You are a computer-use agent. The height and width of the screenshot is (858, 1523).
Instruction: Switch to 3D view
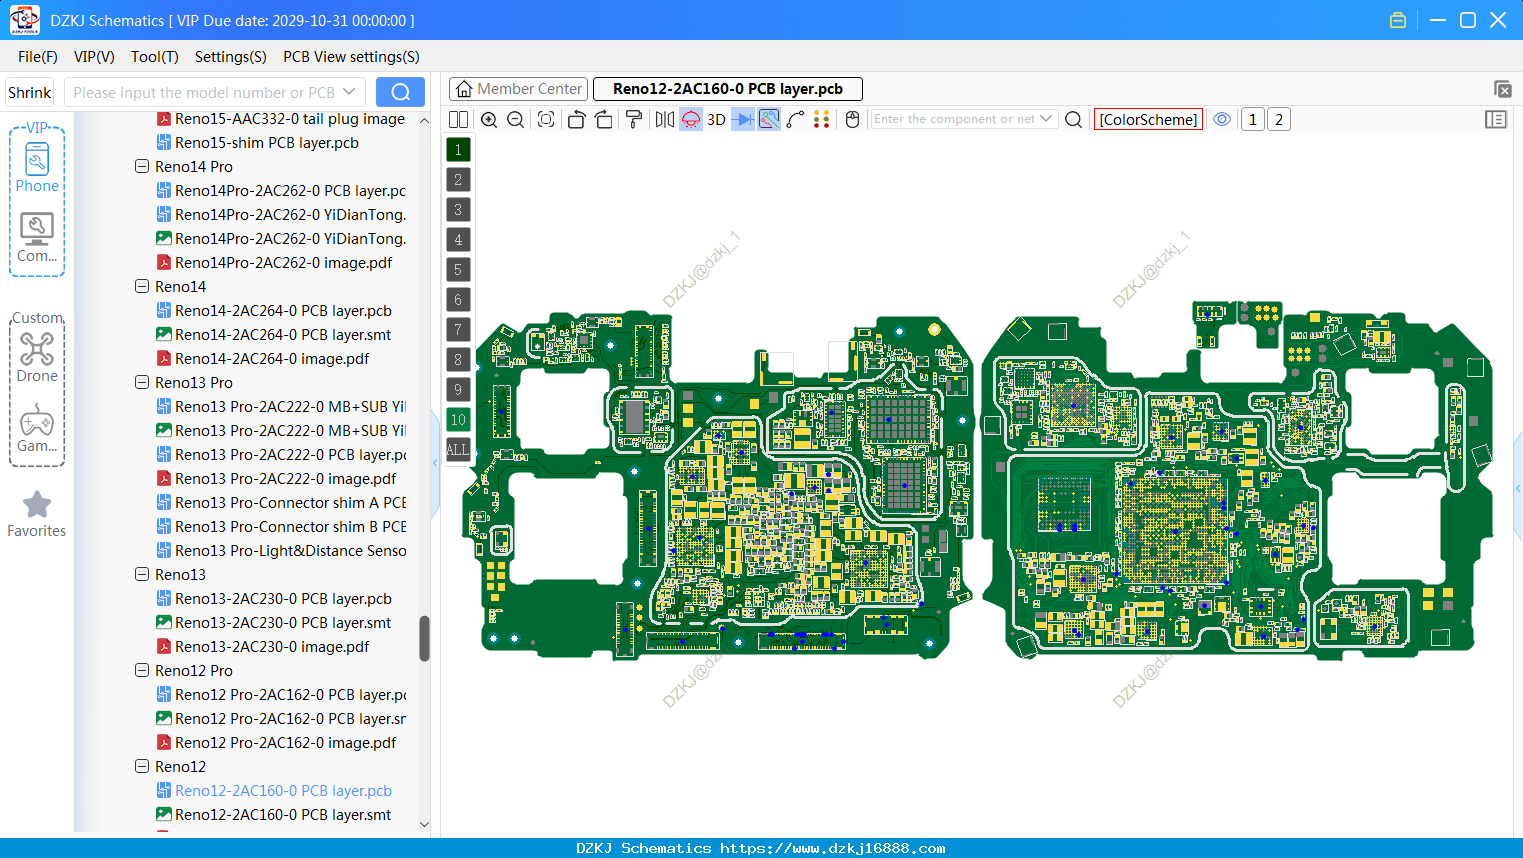coord(717,119)
